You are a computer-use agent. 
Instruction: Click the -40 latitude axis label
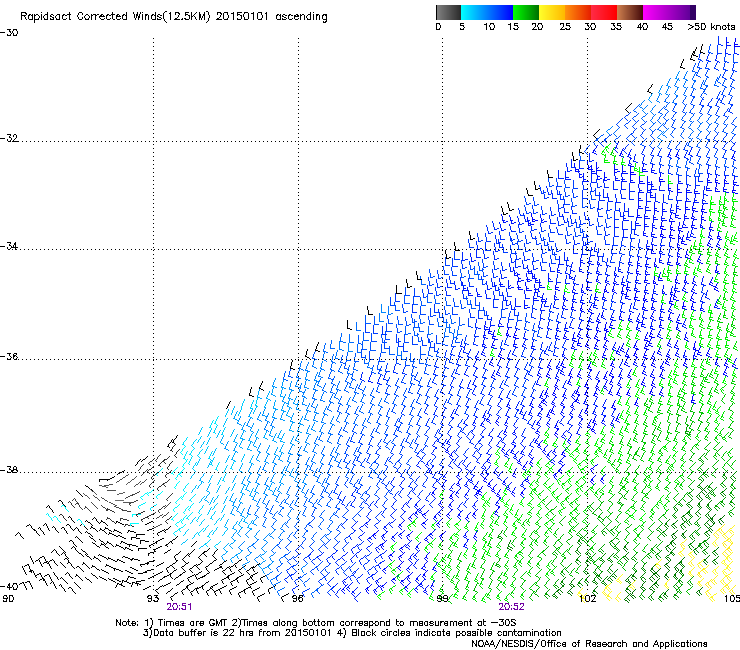9,586
